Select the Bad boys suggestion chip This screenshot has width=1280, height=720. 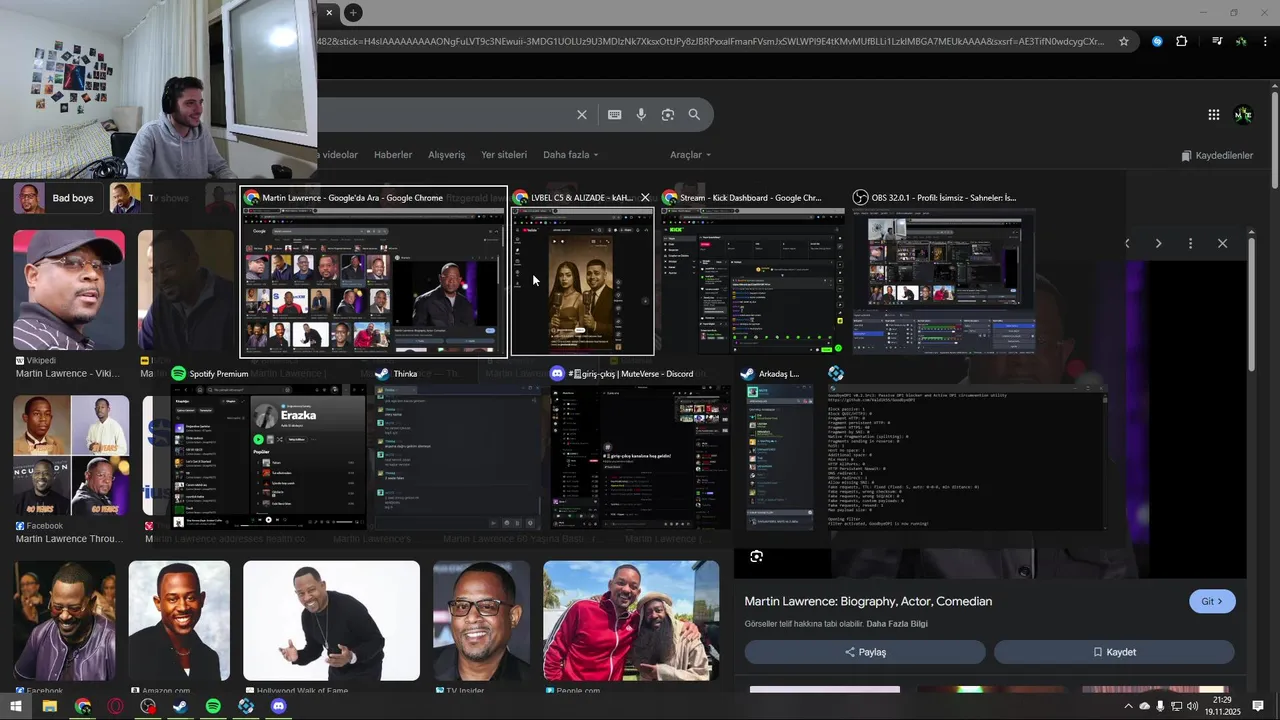[57, 198]
